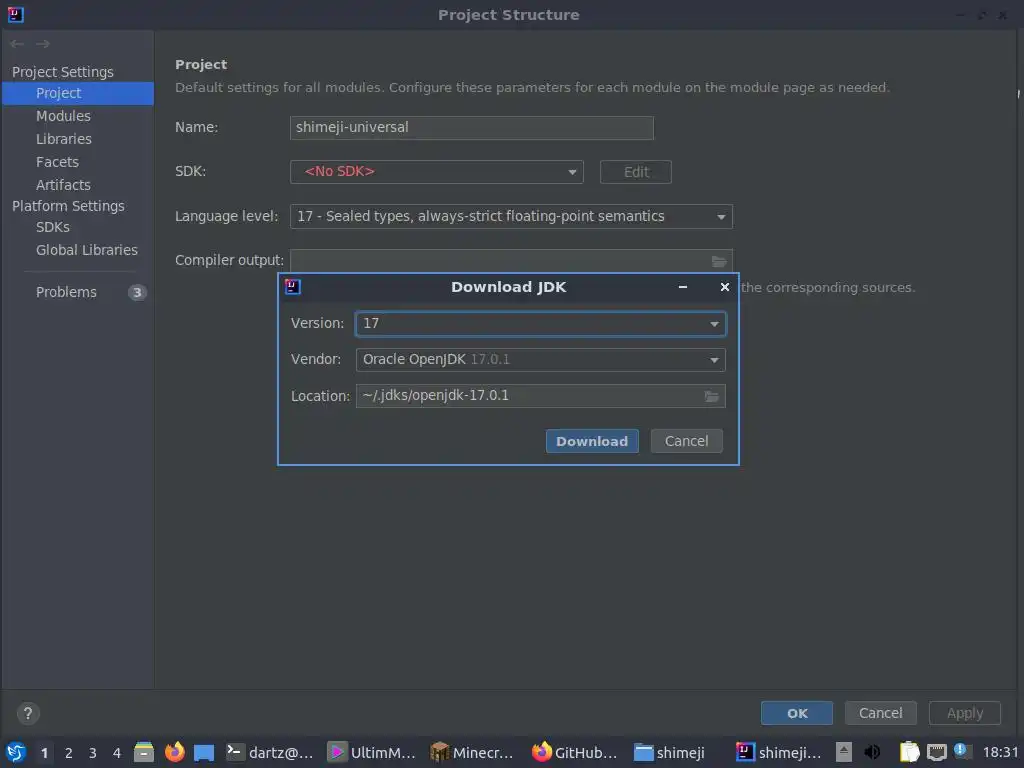Browse for JDK location folder icon
The width and height of the screenshot is (1024, 768).
[x=712, y=396]
